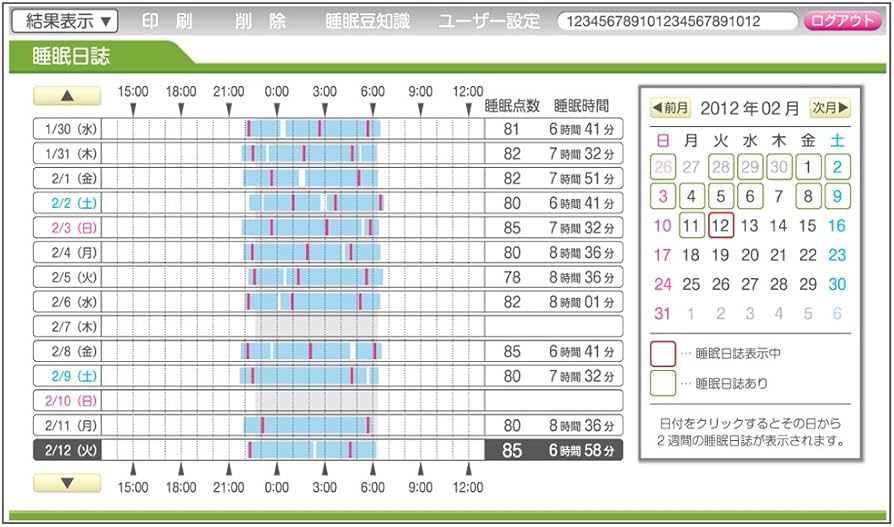Select the 1/31 (木) diary row
Screen dimensions: 894x527
[x=328, y=153]
